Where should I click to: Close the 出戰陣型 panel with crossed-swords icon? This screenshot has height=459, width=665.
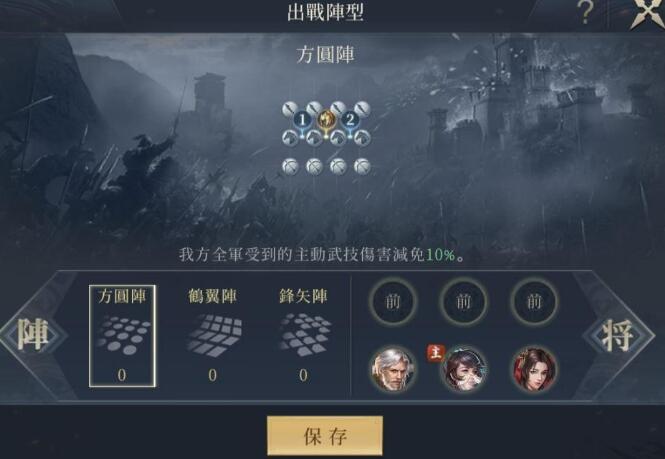(647, 13)
